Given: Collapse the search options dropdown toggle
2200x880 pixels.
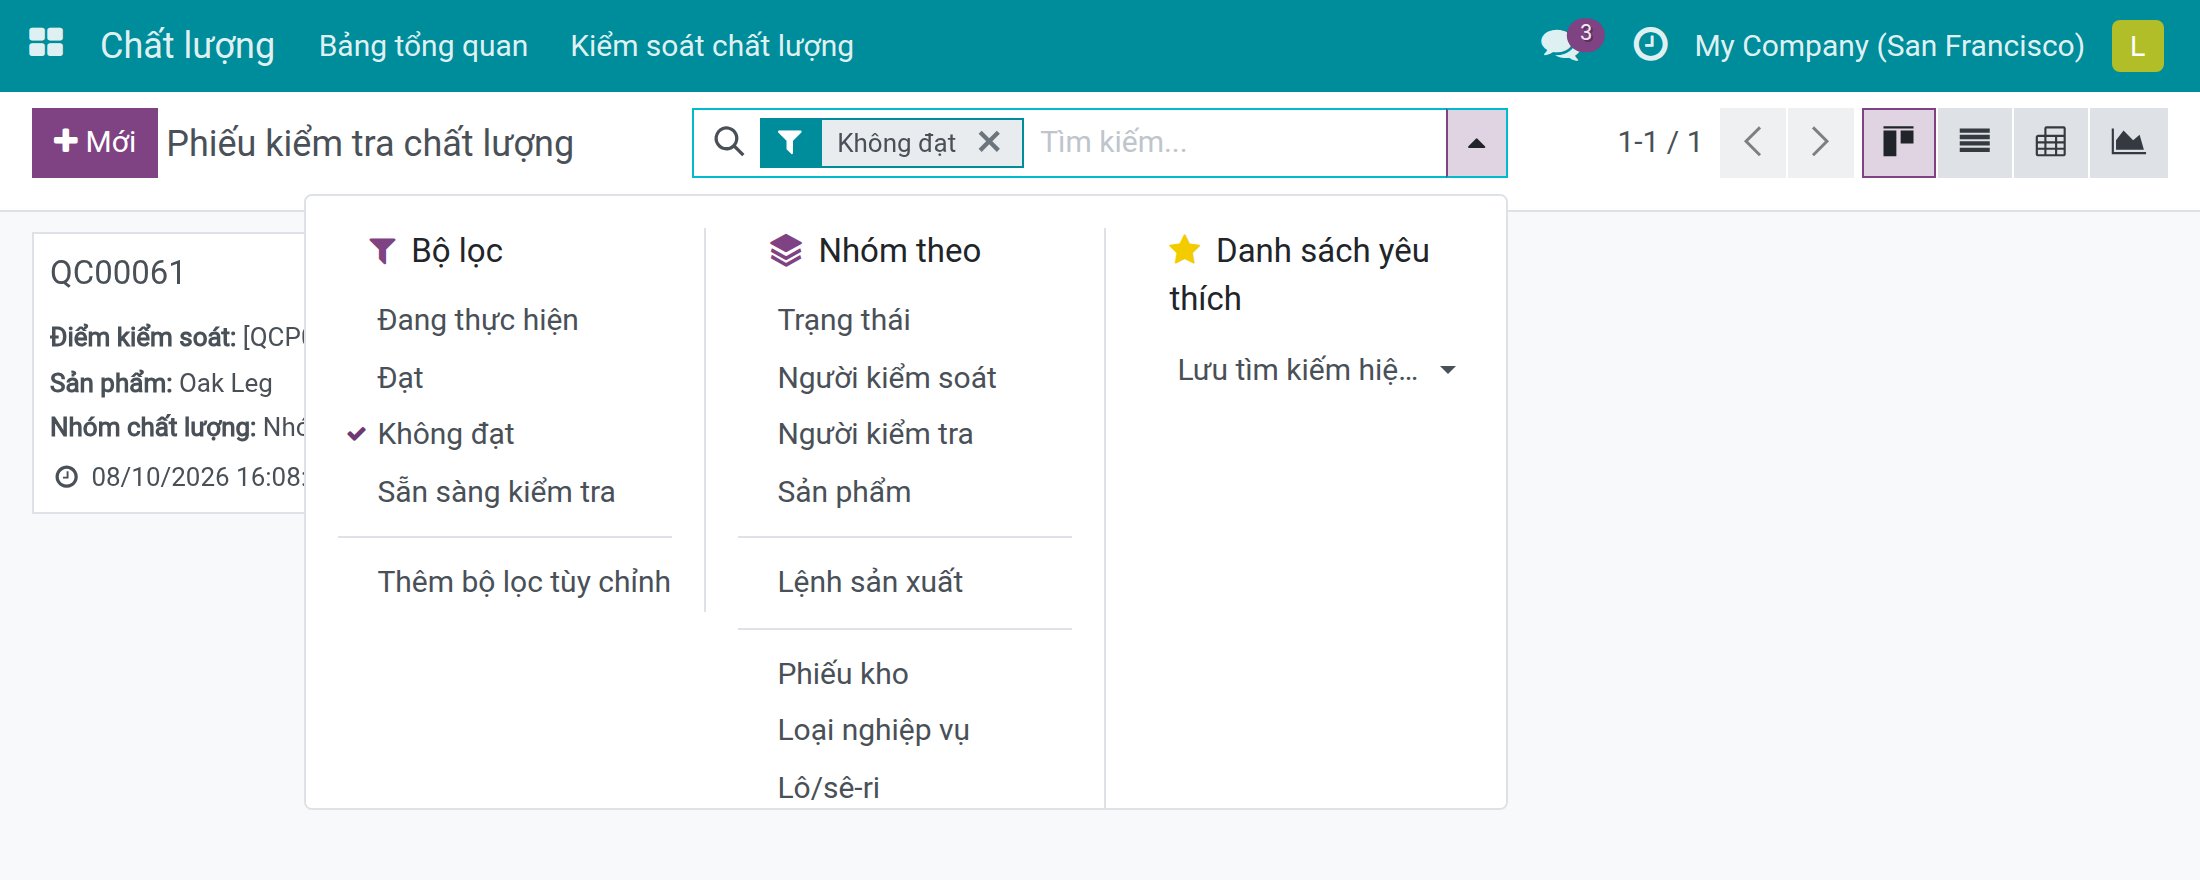Looking at the screenshot, I should coord(1476,143).
